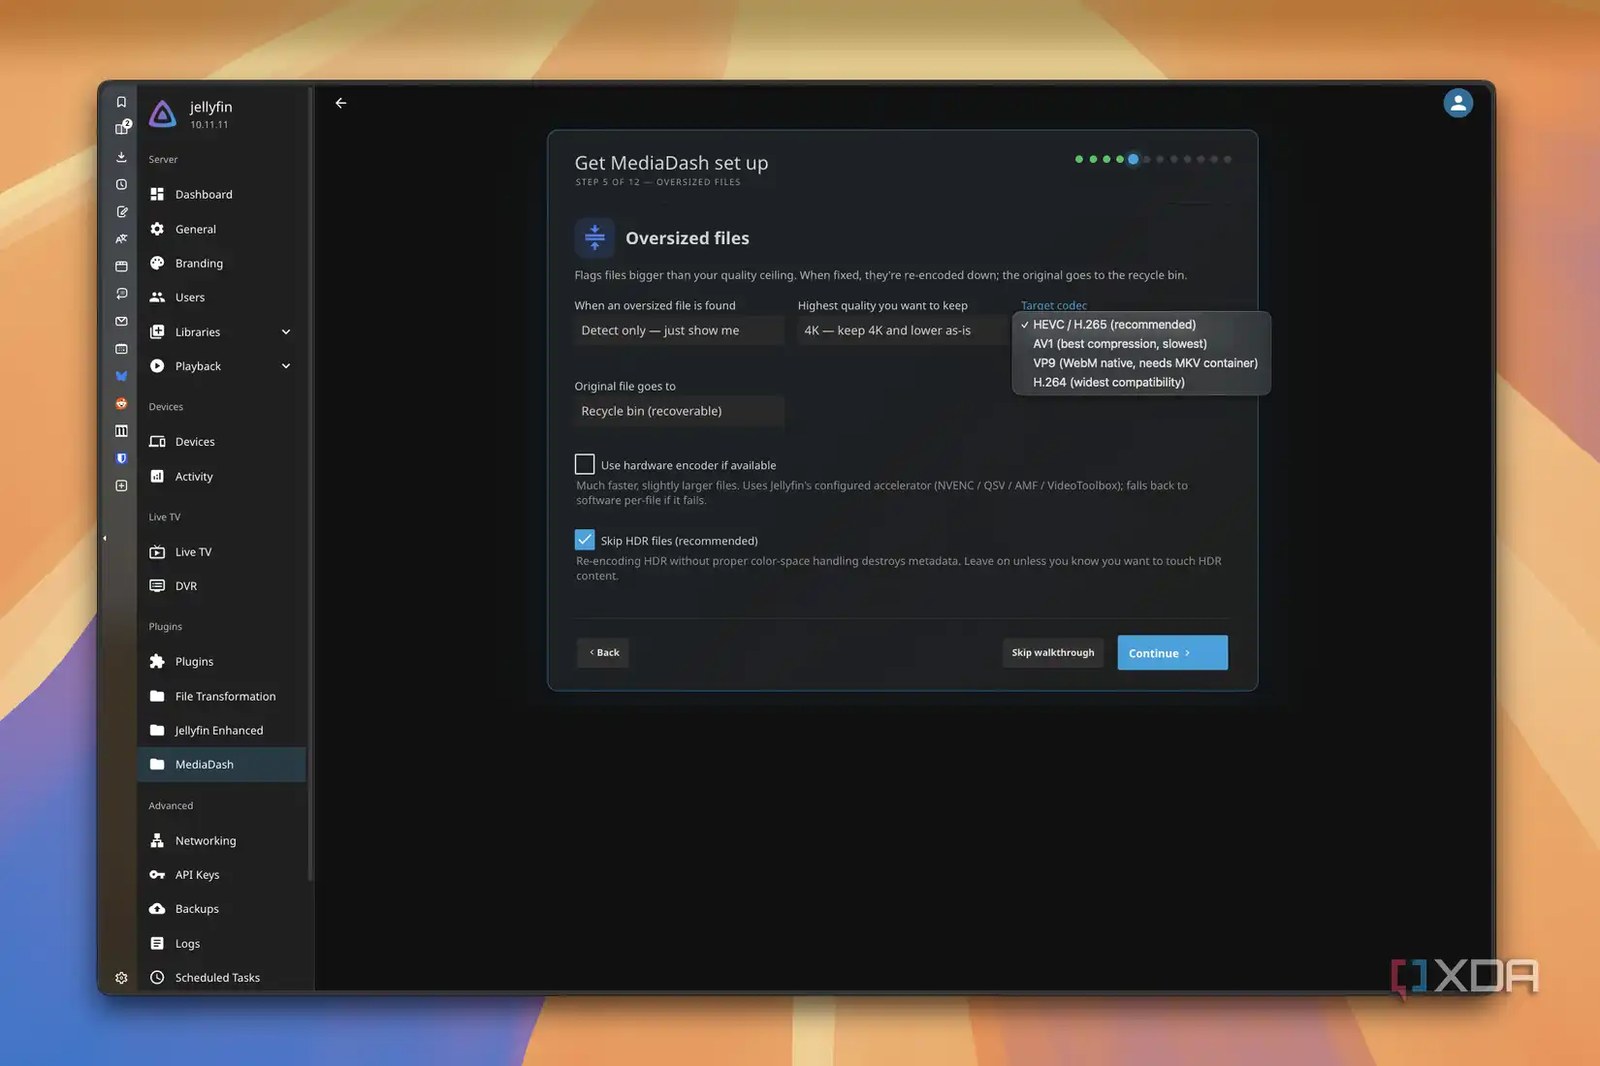Select the MediaDash sidebar entry
The image size is (1600, 1066).
click(222, 764)
